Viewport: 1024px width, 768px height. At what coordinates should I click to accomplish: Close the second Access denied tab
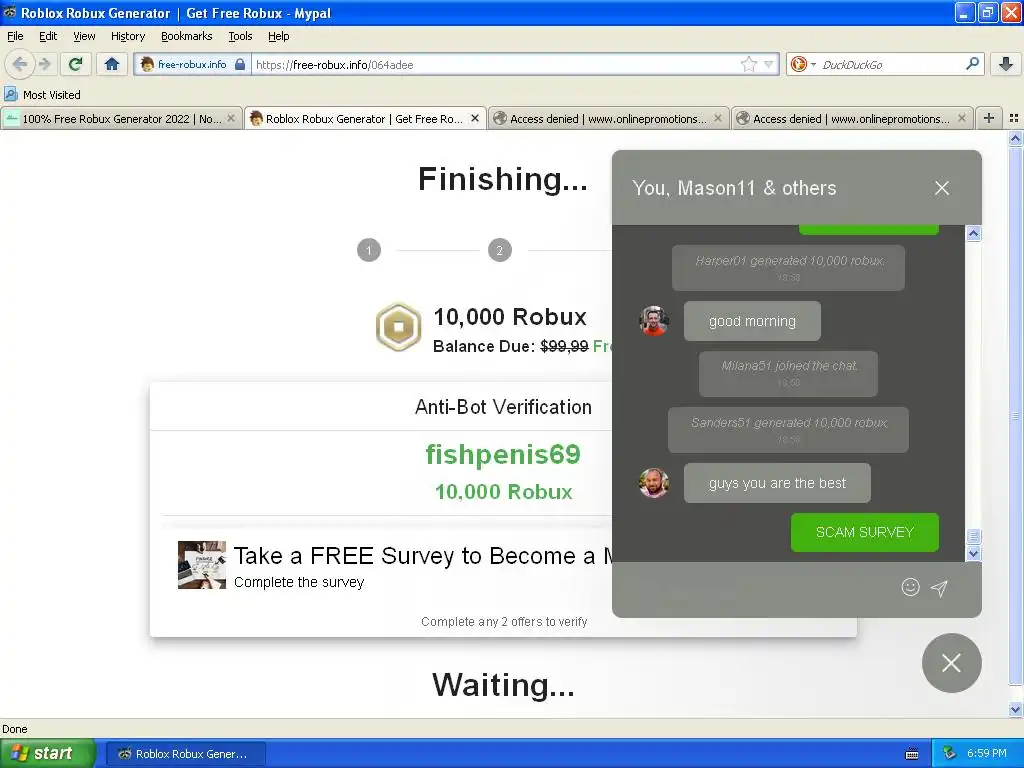pos(961,118)
